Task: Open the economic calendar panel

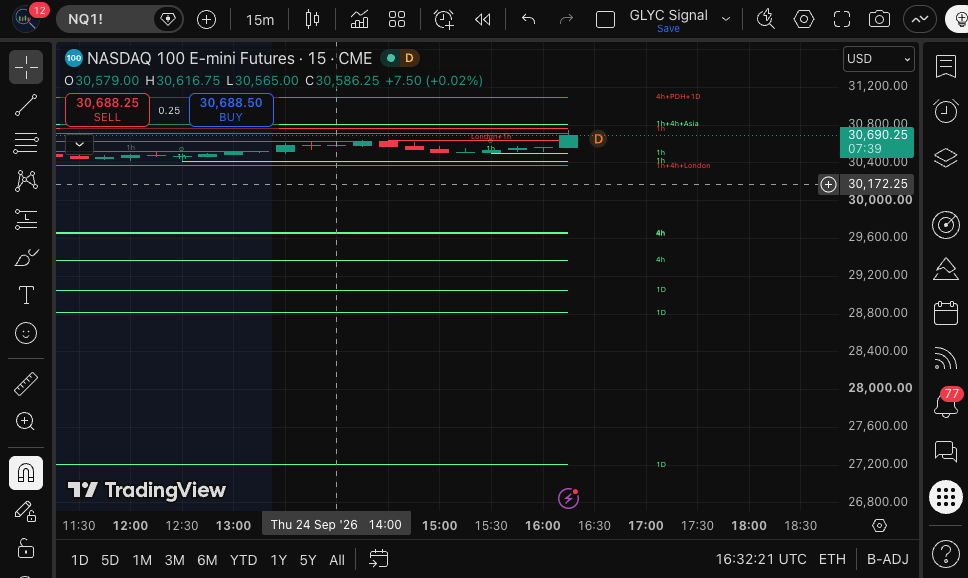Action: click(945, 312)
